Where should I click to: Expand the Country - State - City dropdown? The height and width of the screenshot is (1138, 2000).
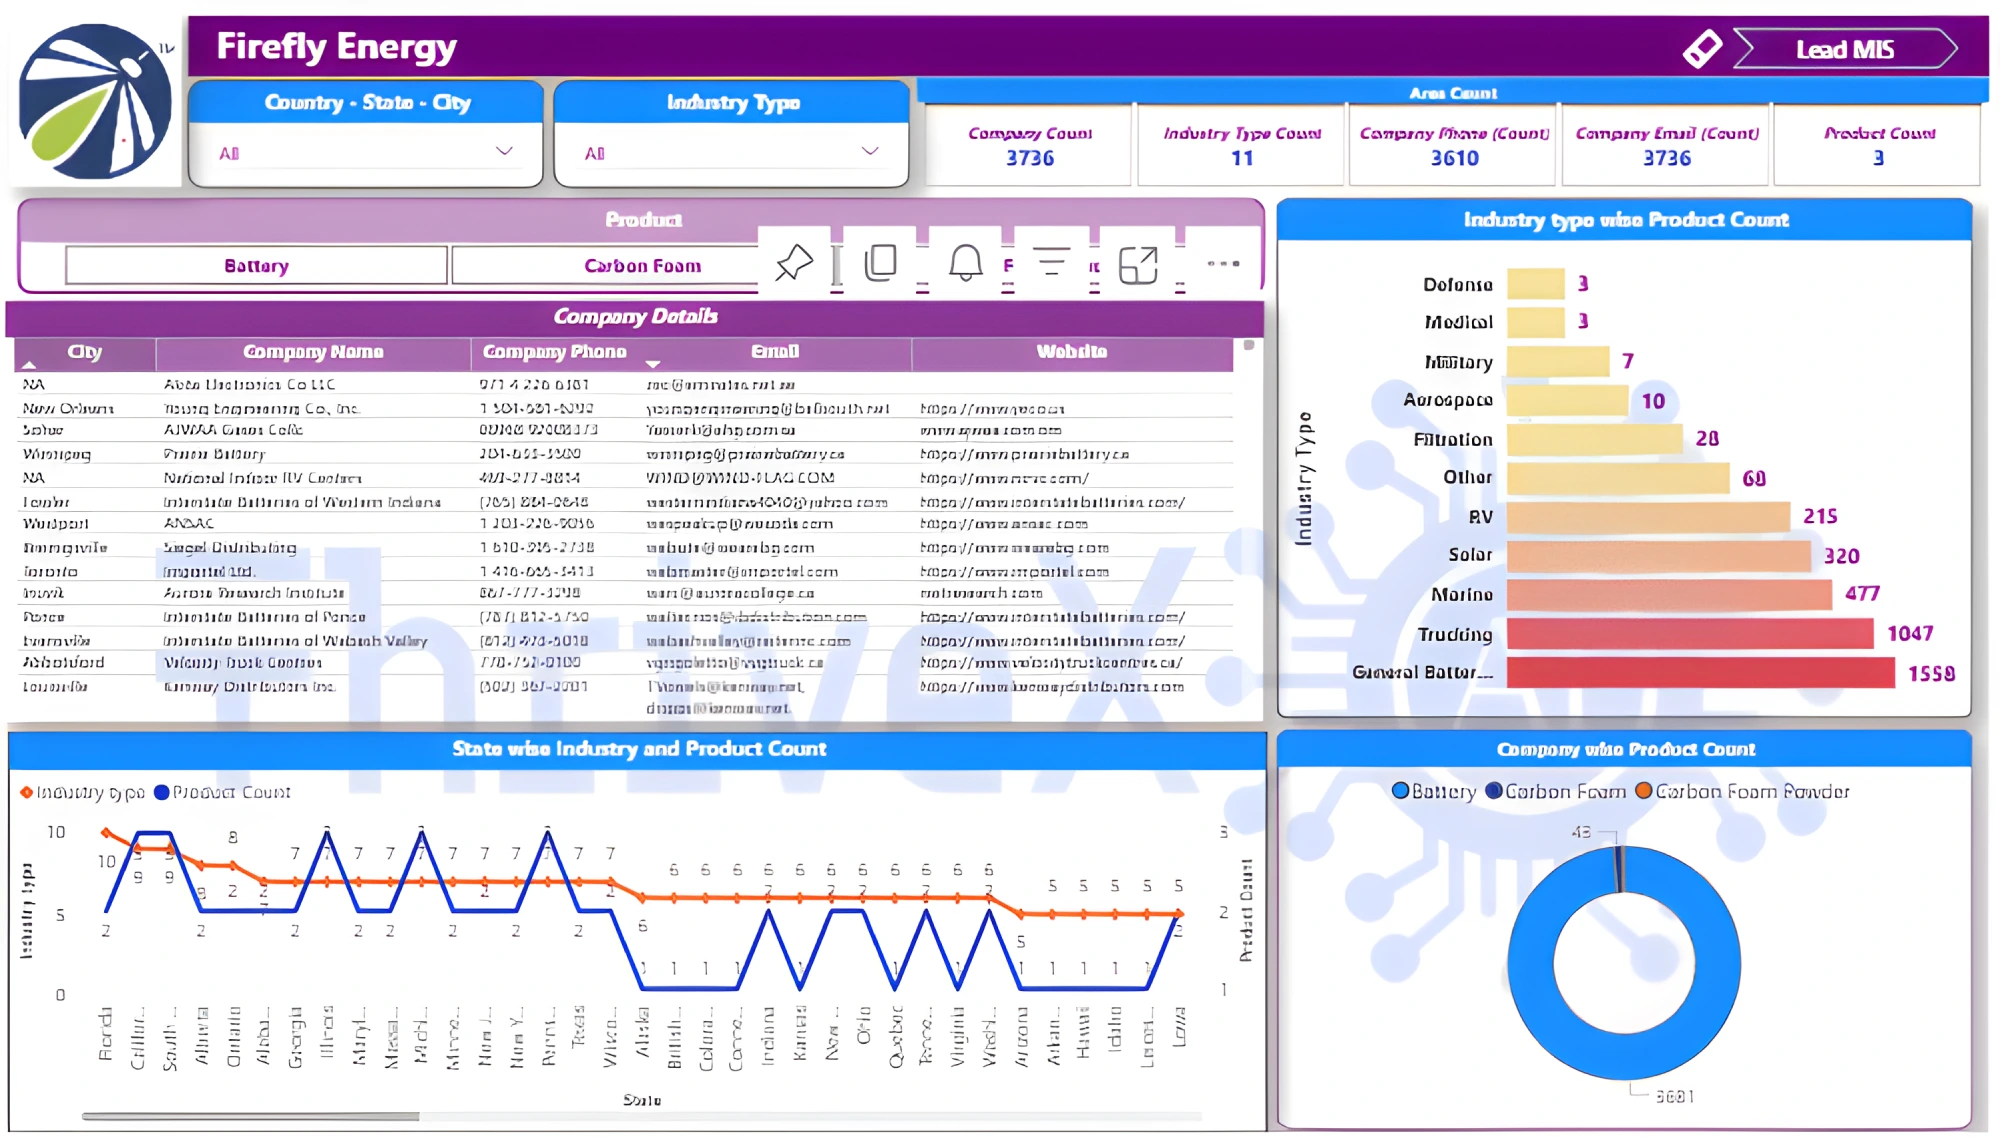tap(504, 152)
